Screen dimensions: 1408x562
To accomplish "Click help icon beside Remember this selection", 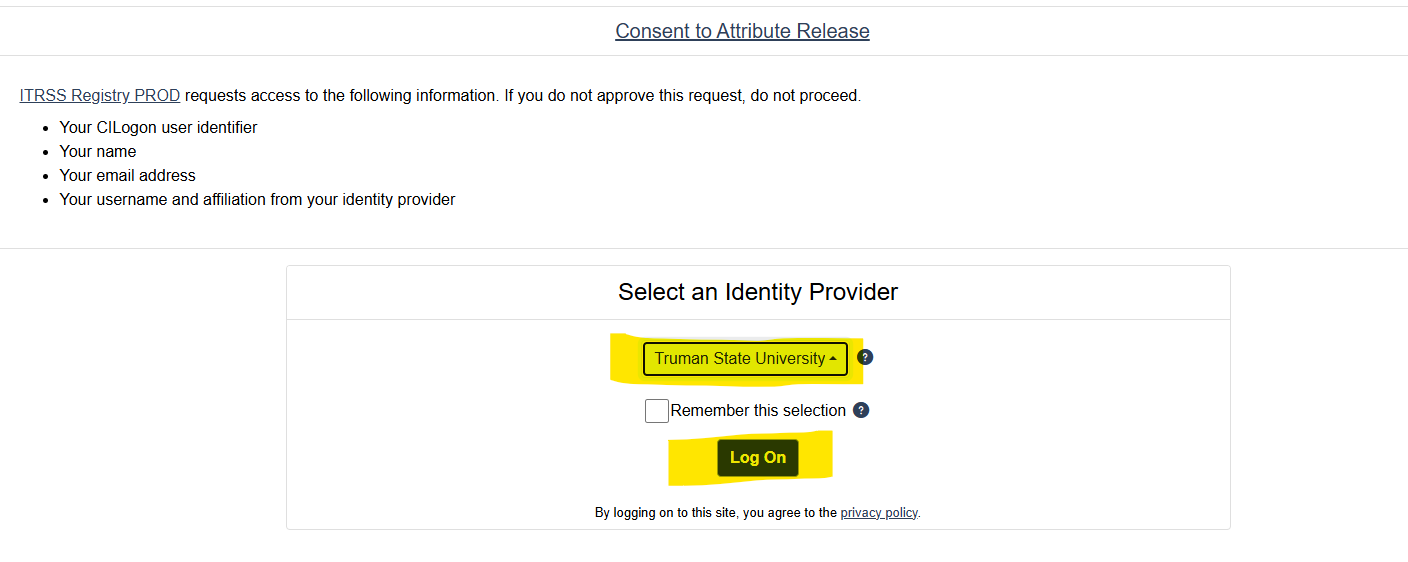I will click(x=861, y=410).
